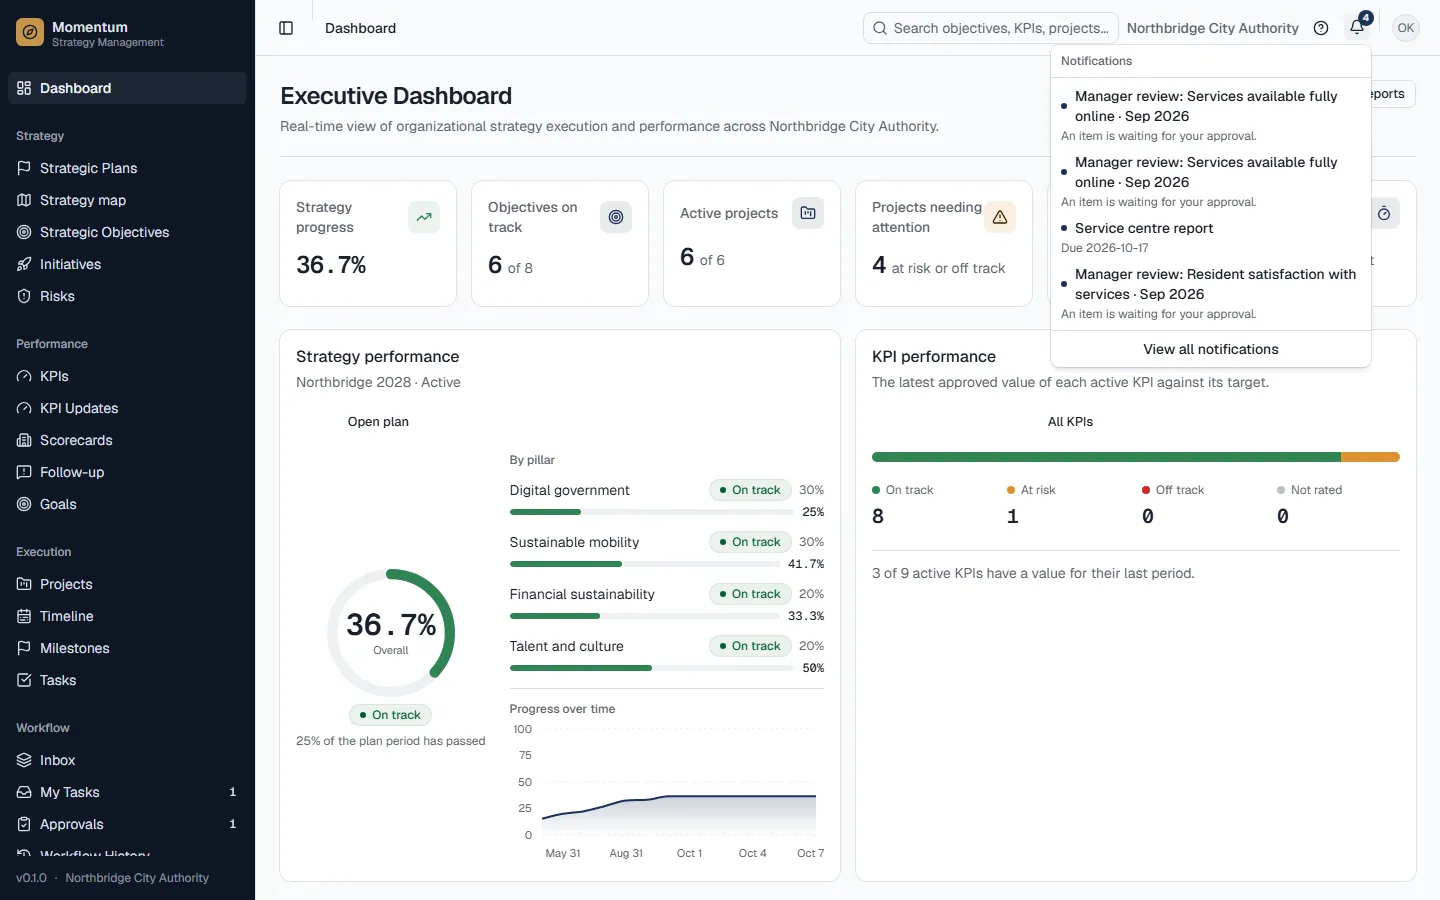The width and height of the screenshot is (1440, 900).
Task: Select Dashboard in sidebar
Action: [127, 88]
